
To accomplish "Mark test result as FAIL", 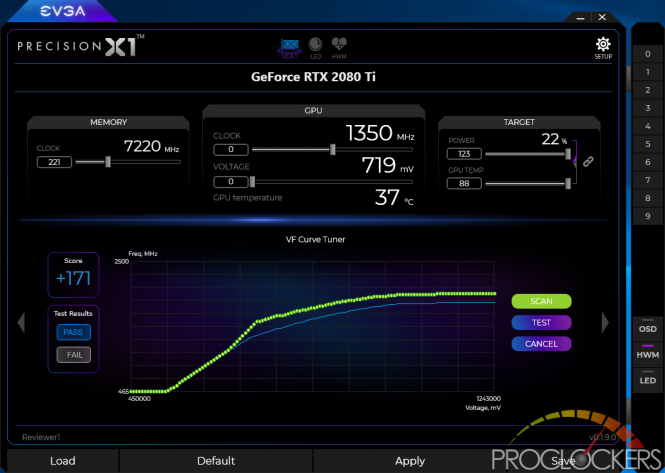I will click(x=73, y=355).
